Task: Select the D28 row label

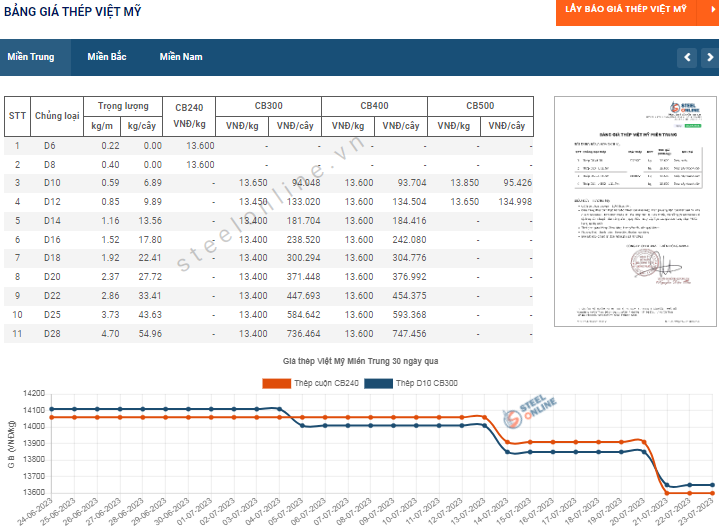Action: [52, 334]
